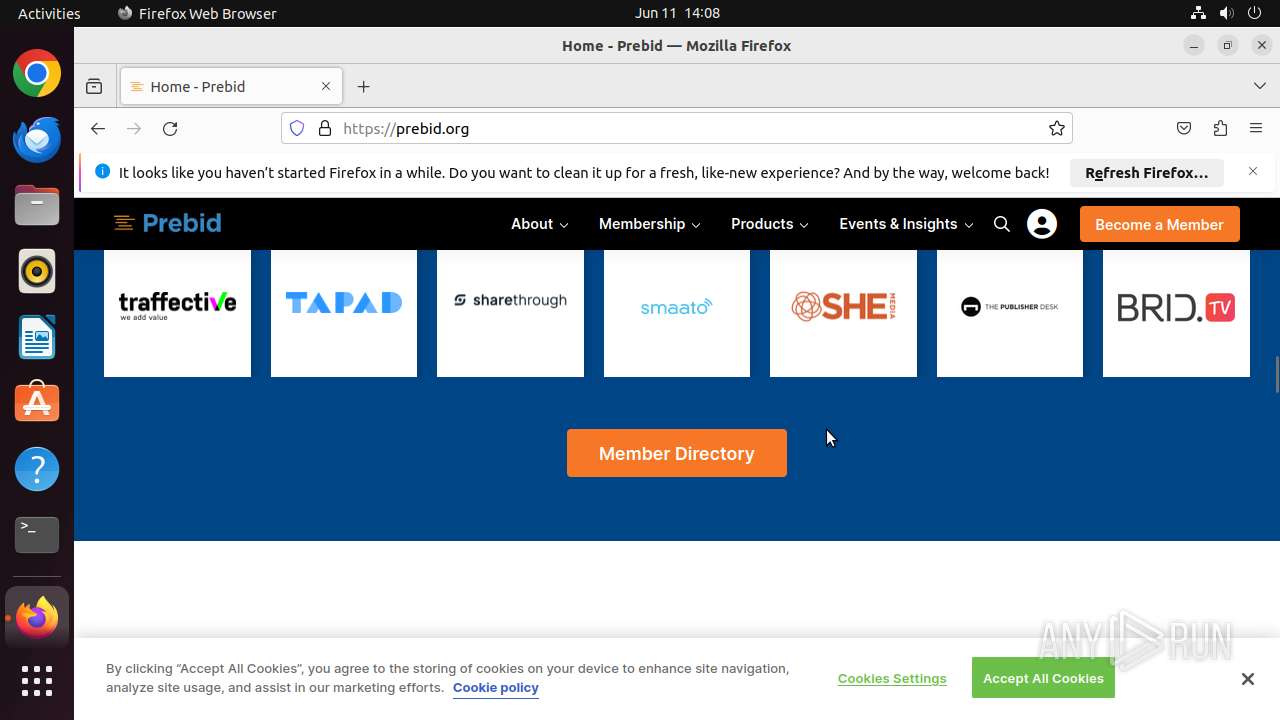
Task: Close the cookie consent banner
Action: point(1247,679)
